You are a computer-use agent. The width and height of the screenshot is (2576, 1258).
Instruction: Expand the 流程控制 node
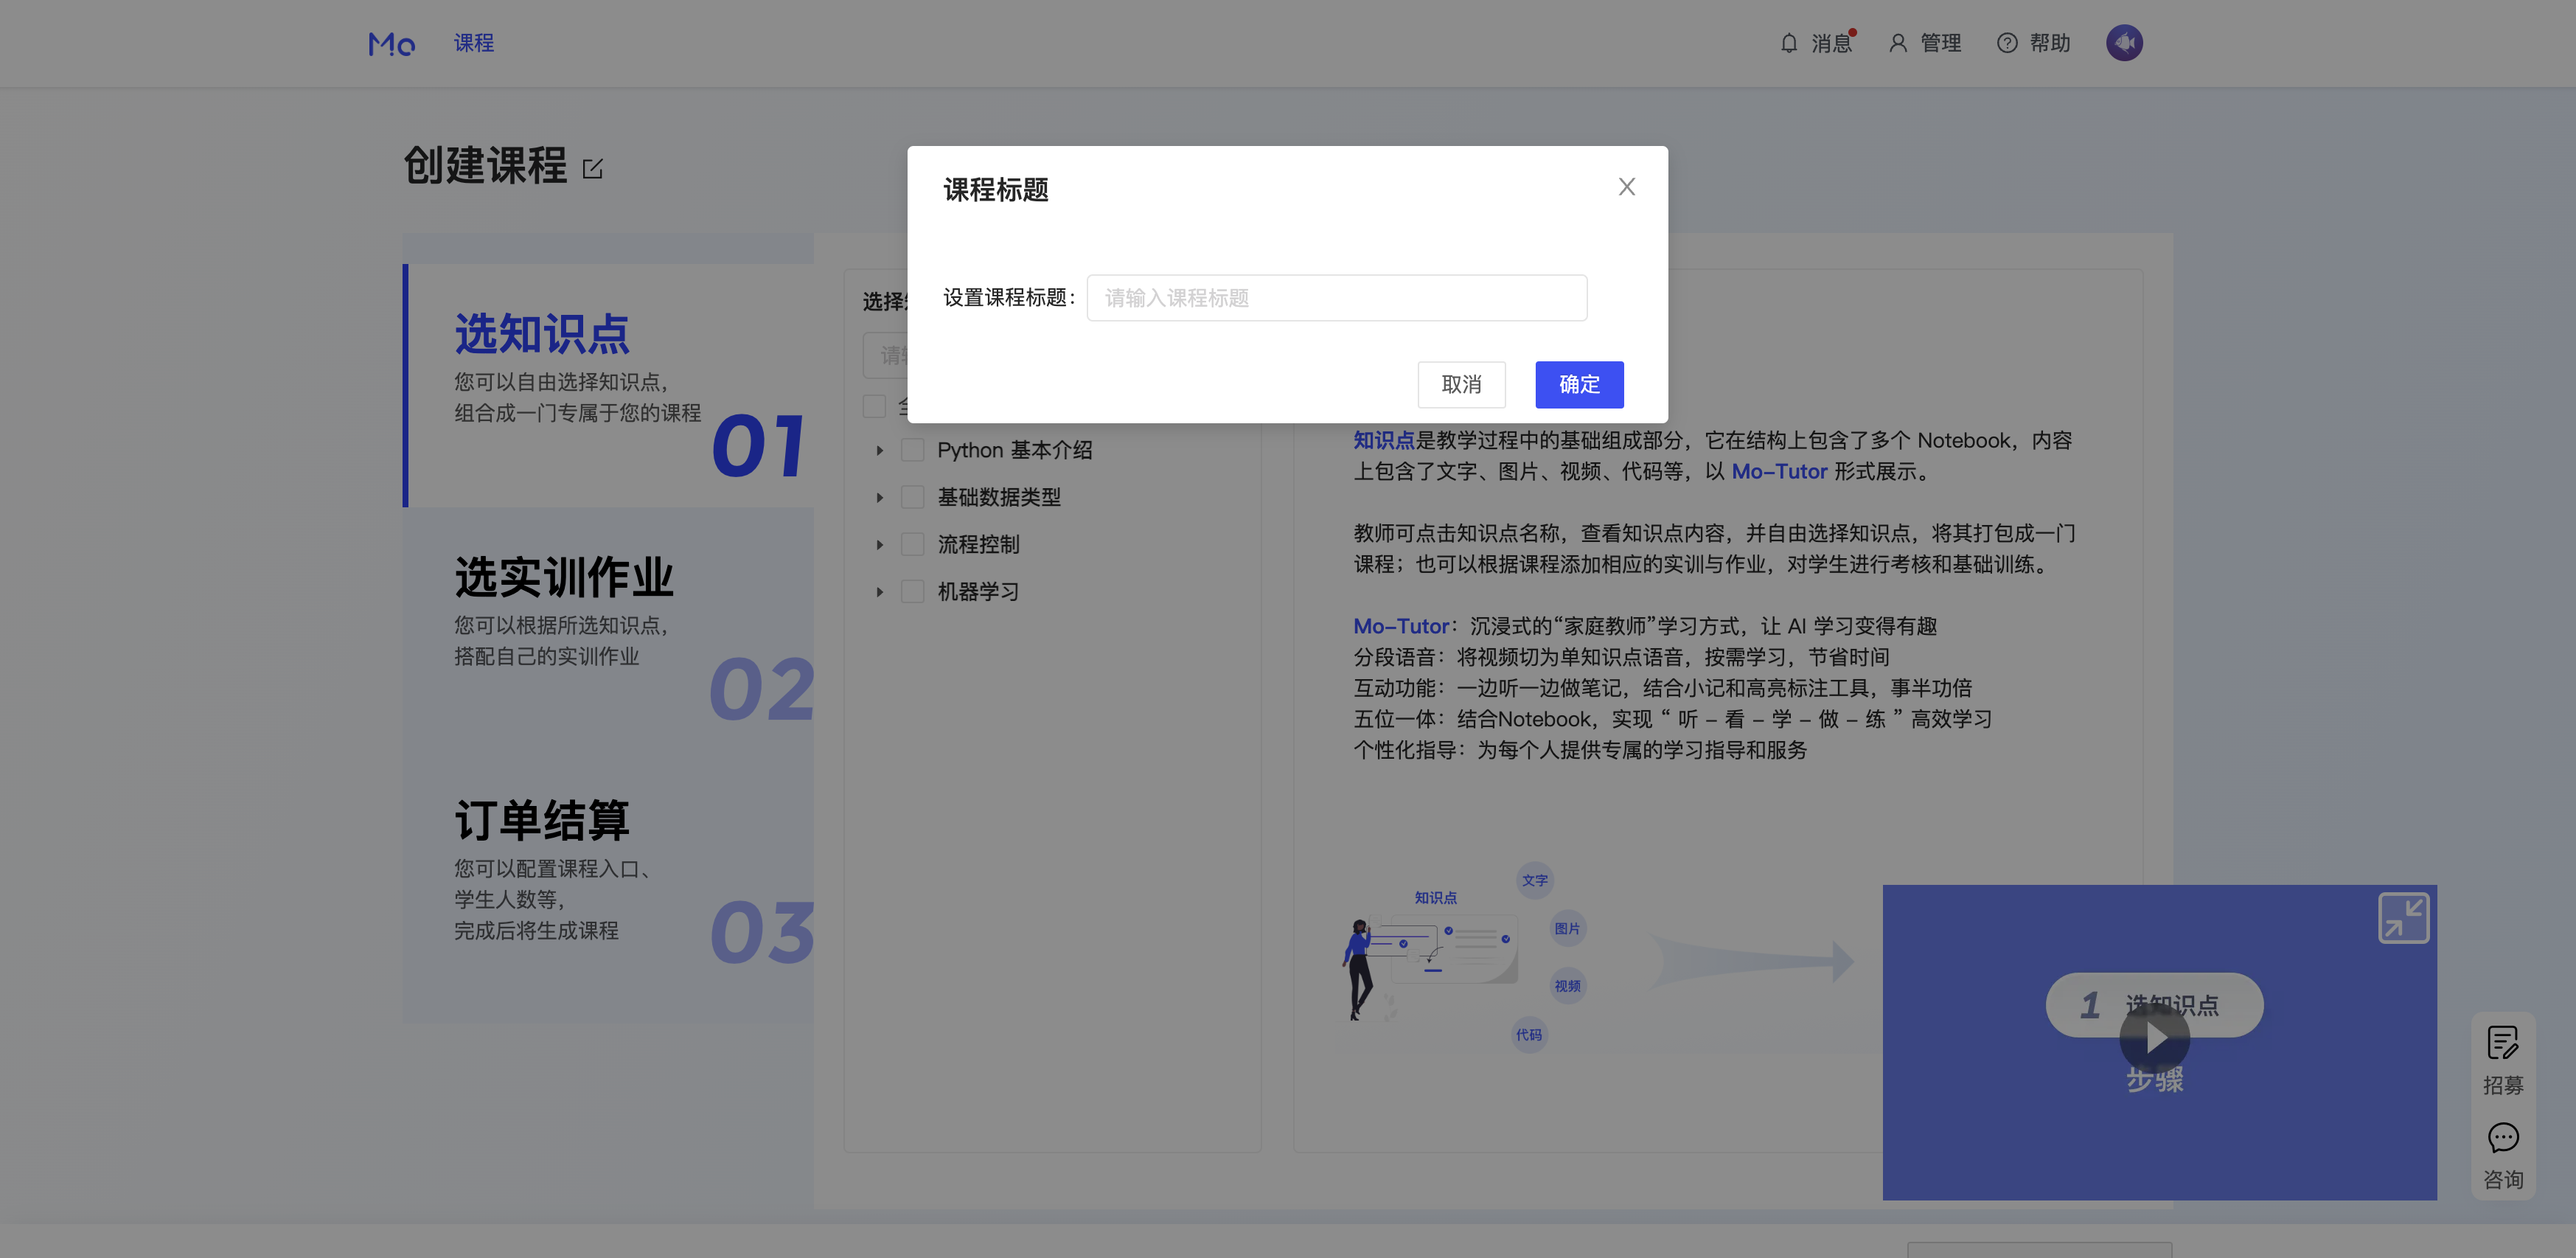(879, 545)
